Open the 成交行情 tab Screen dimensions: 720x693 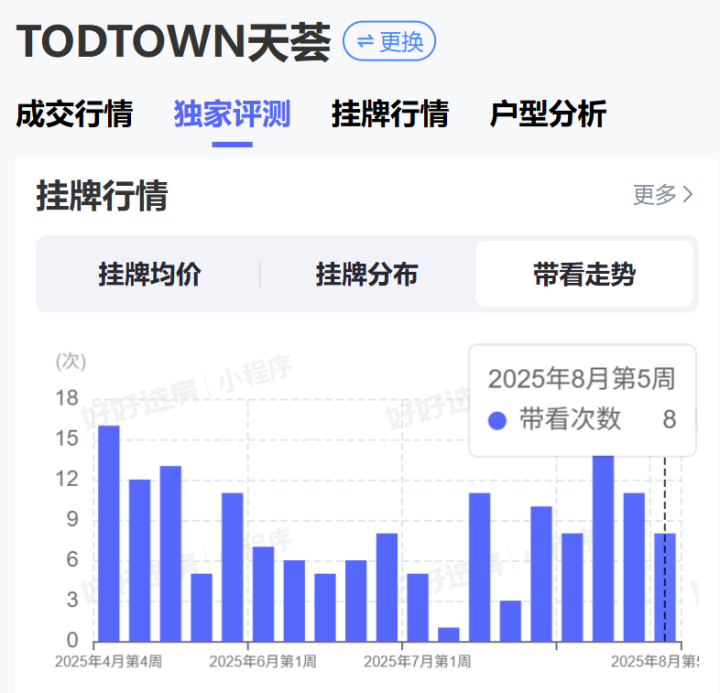pyautogui.click(x=74, y=114)
